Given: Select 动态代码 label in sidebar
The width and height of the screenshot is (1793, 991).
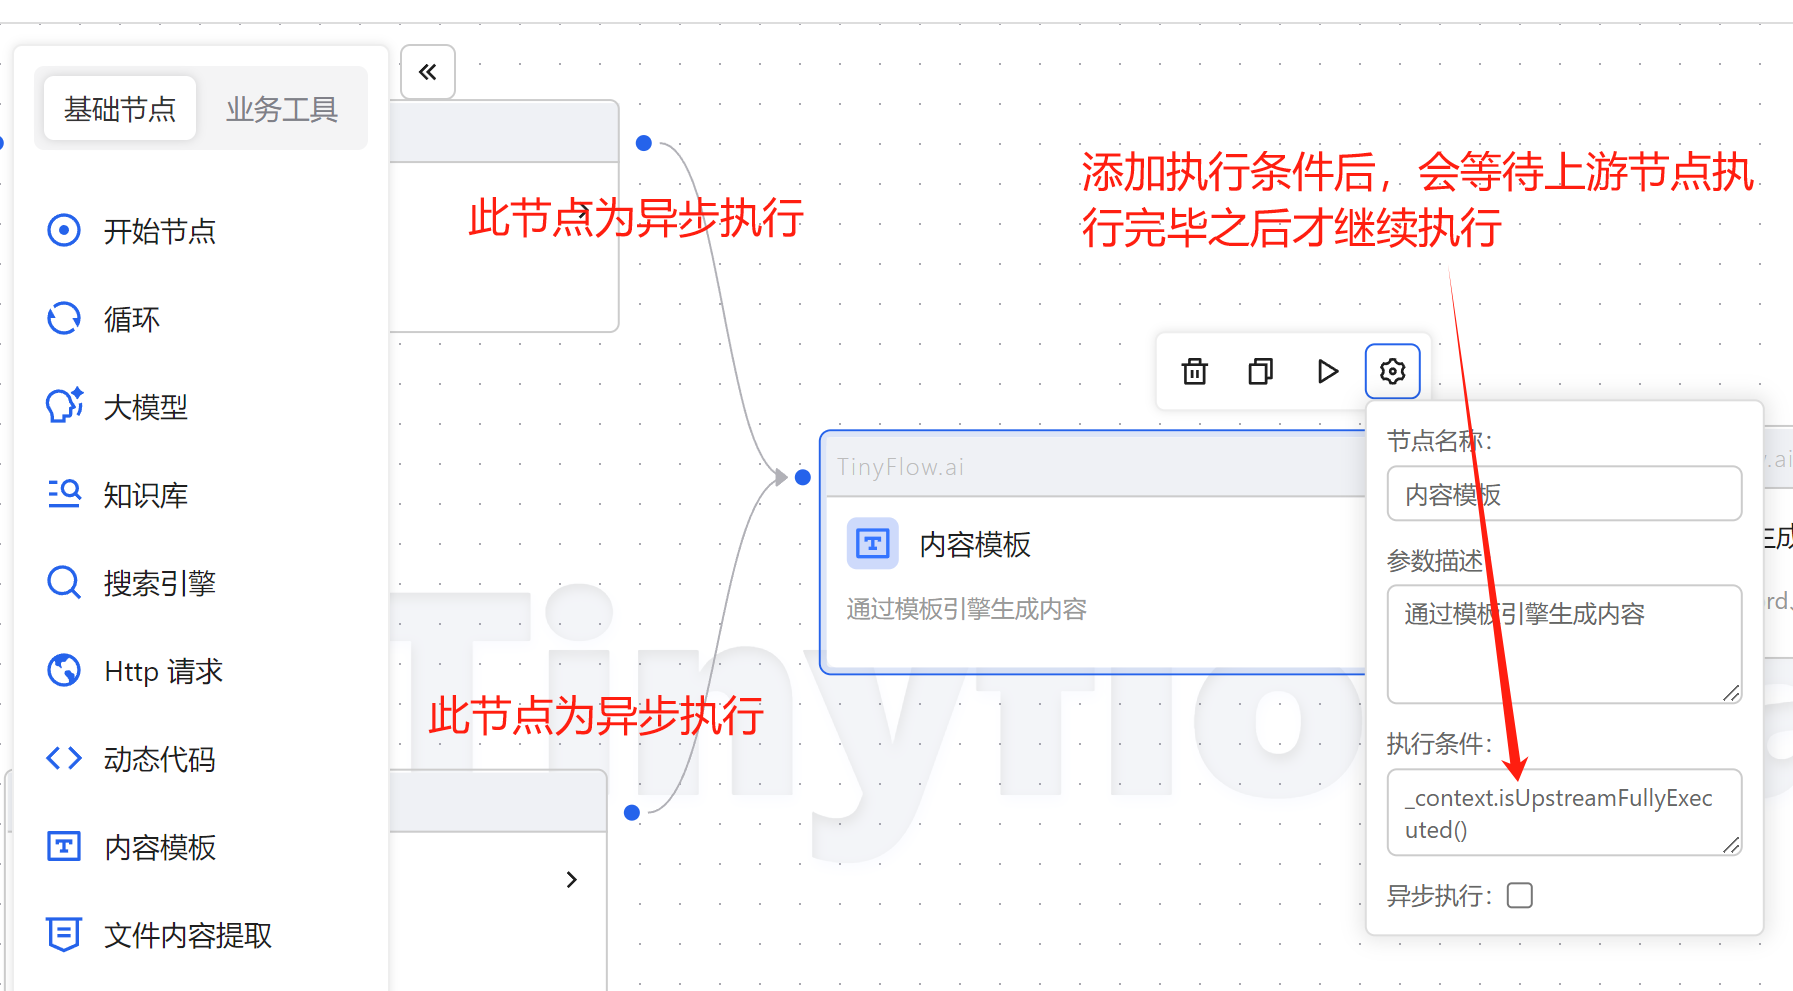Looking at the screenshot, I should 160,760.
